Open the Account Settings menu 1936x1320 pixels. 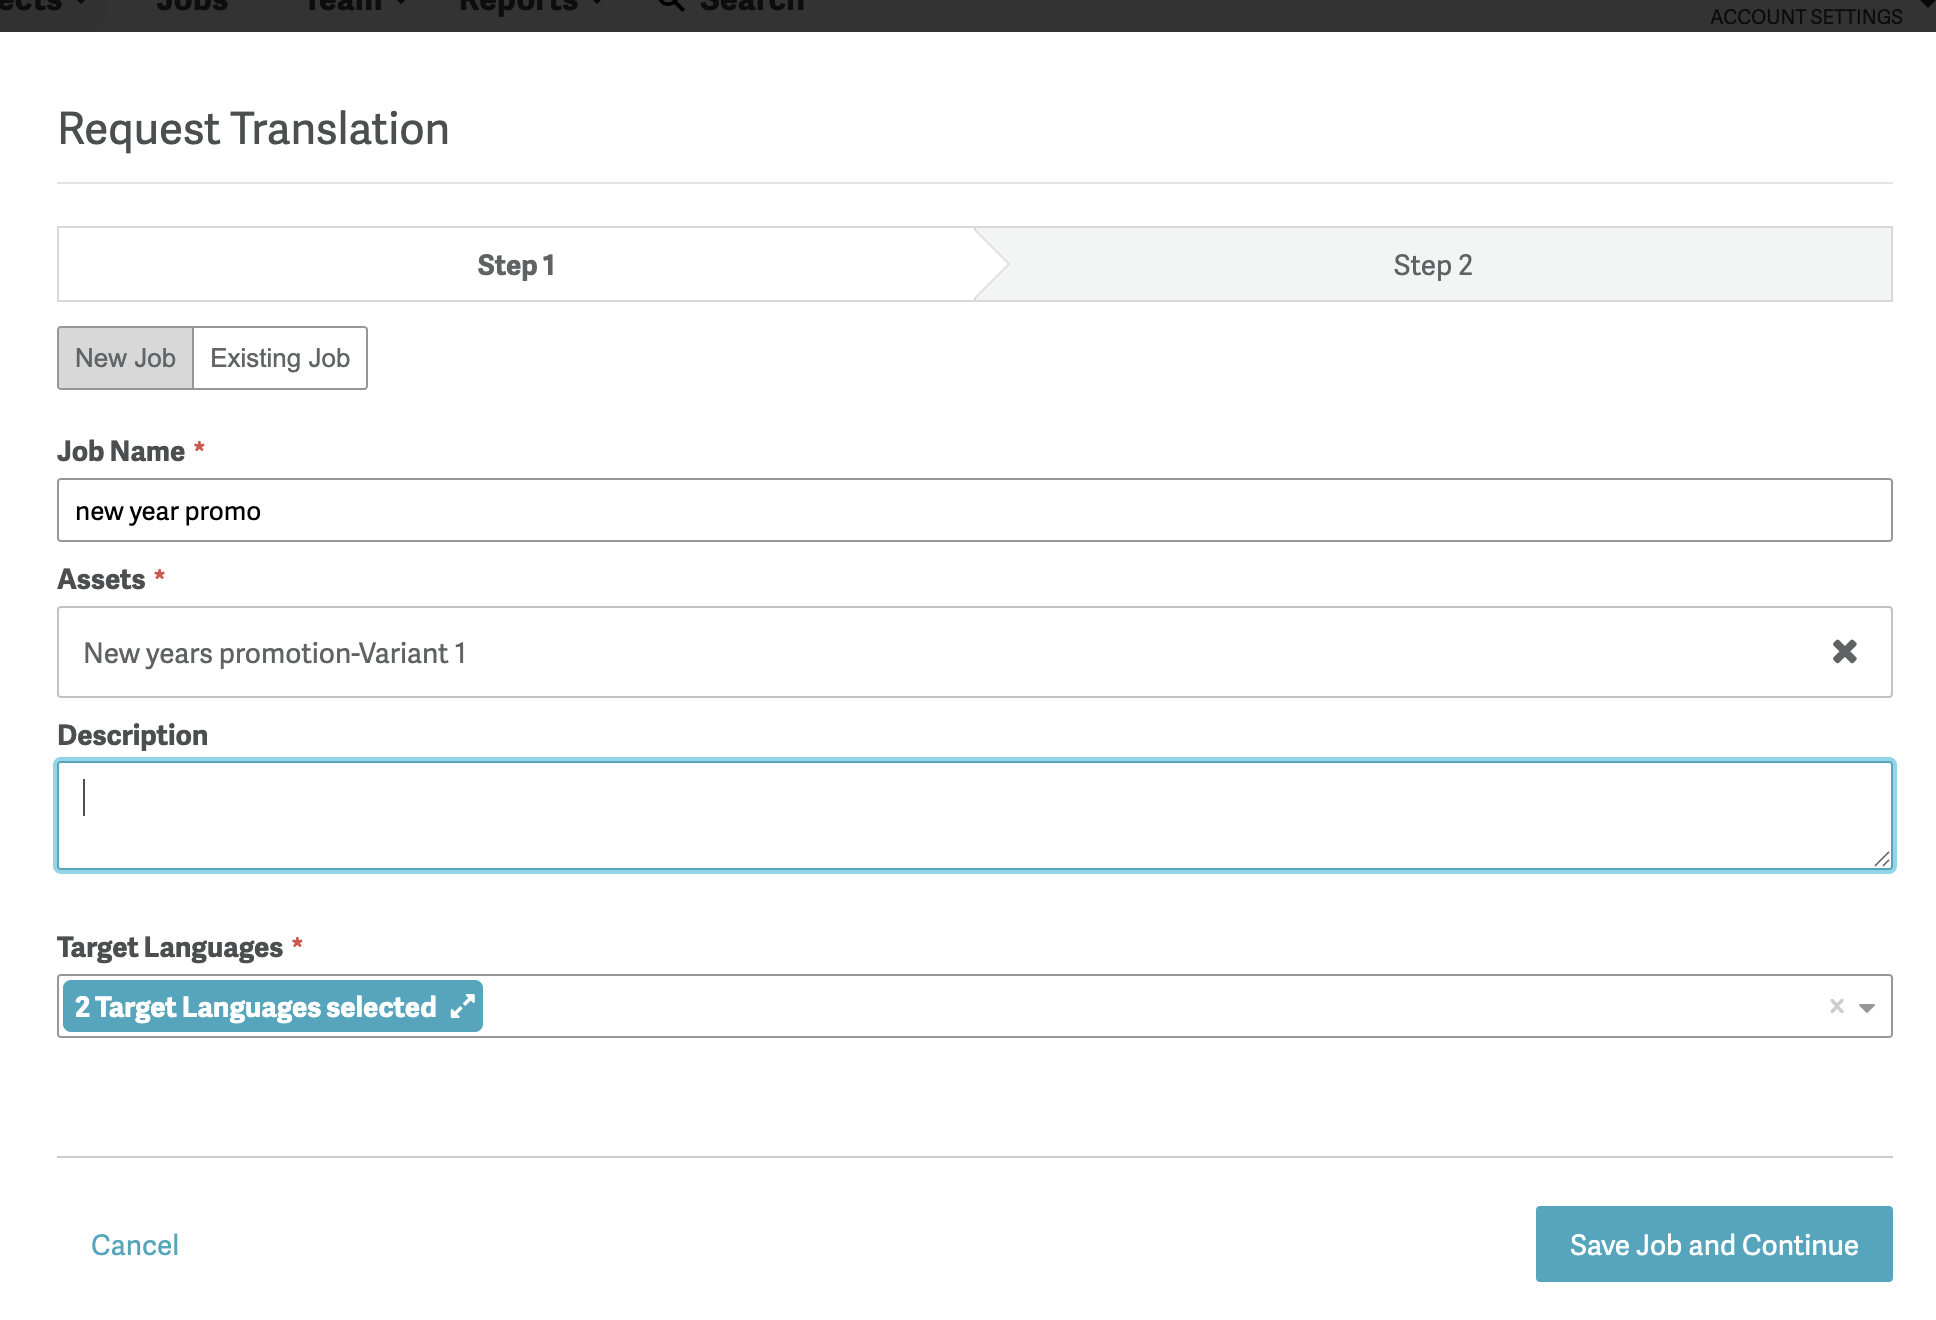(1806, 16)
